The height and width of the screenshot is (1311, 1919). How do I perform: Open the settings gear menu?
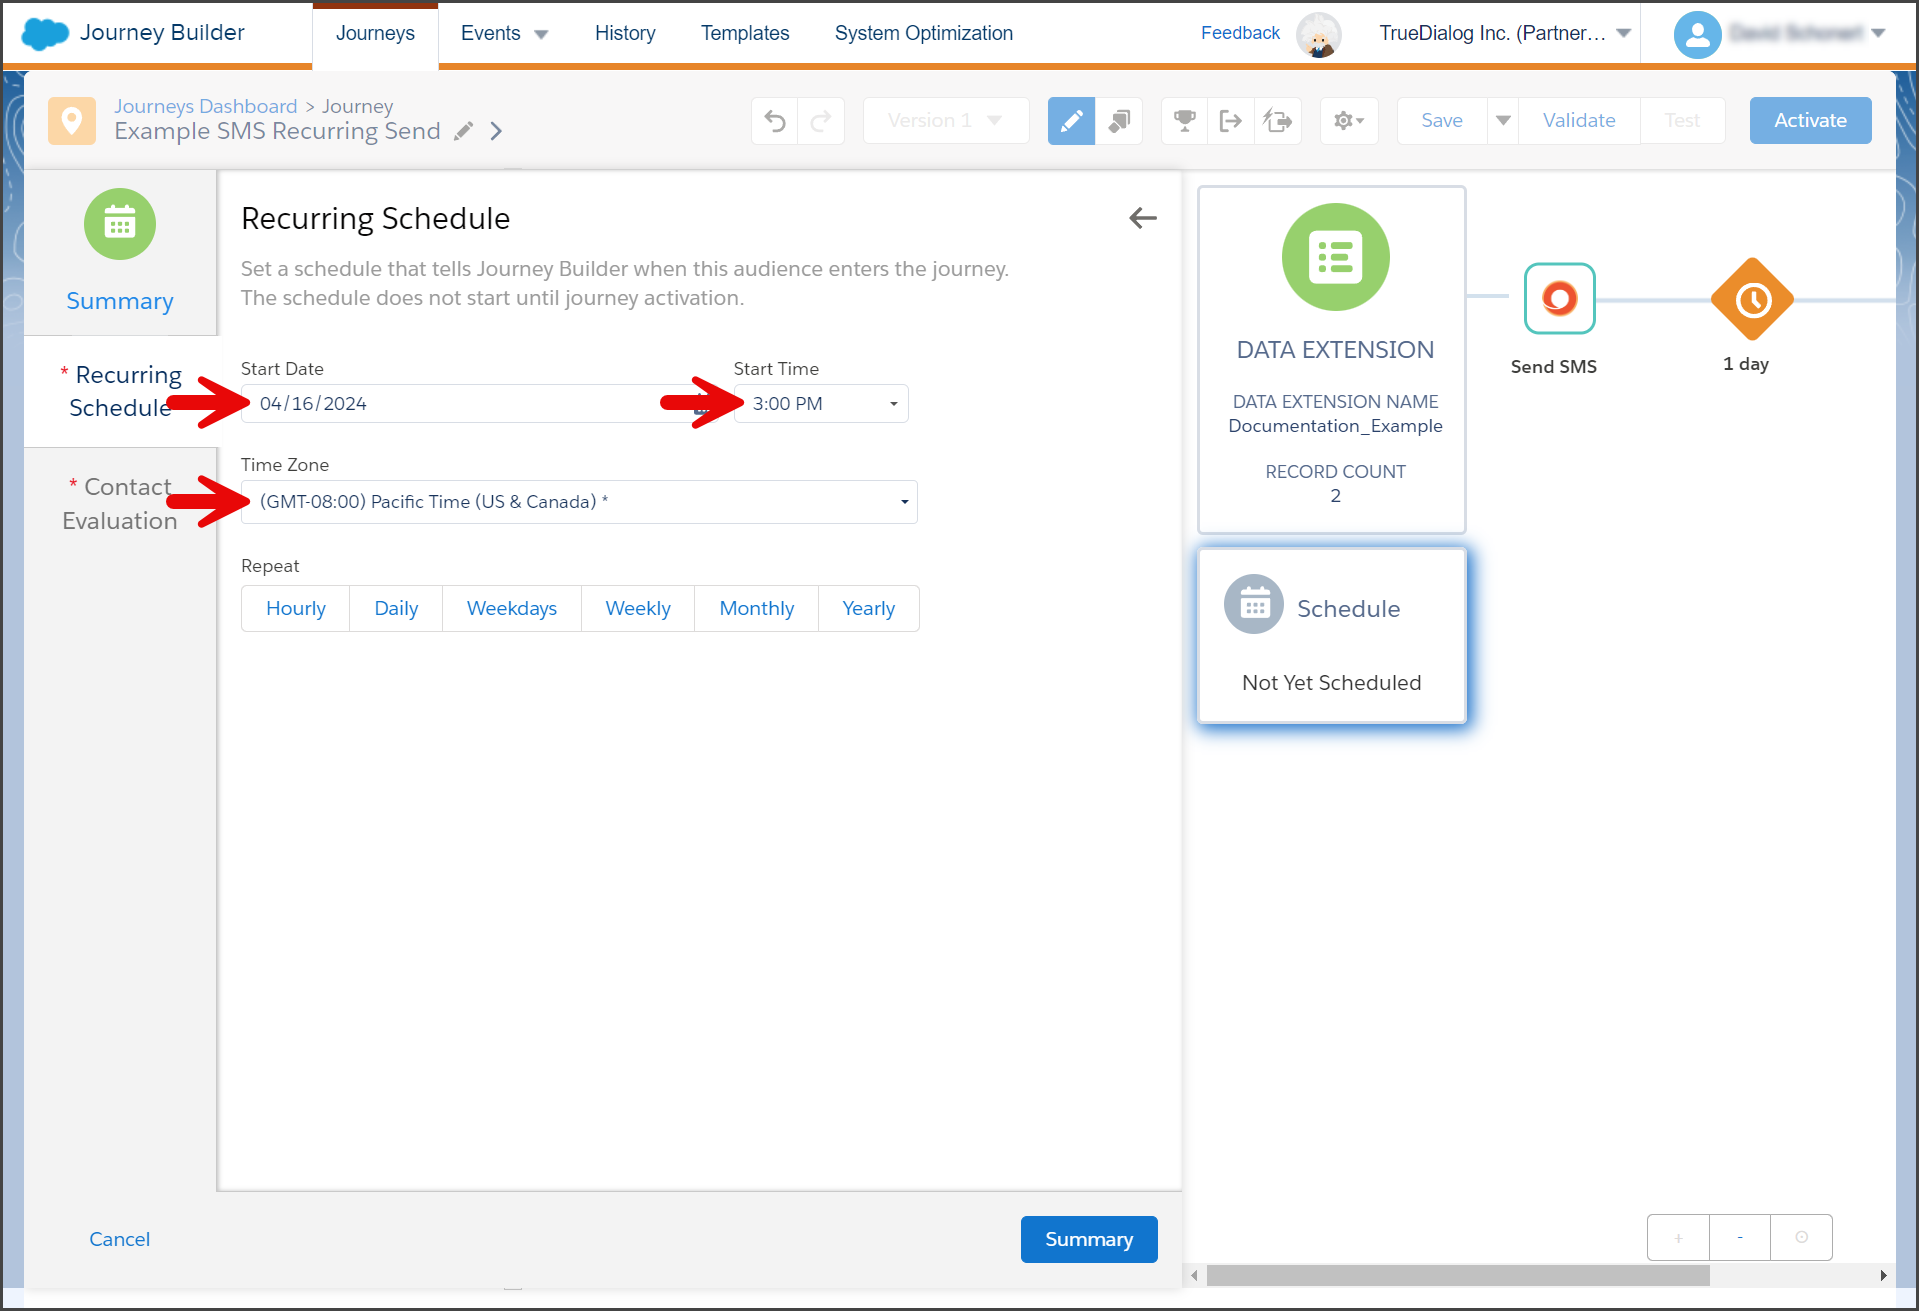[x=1349, y=121]
